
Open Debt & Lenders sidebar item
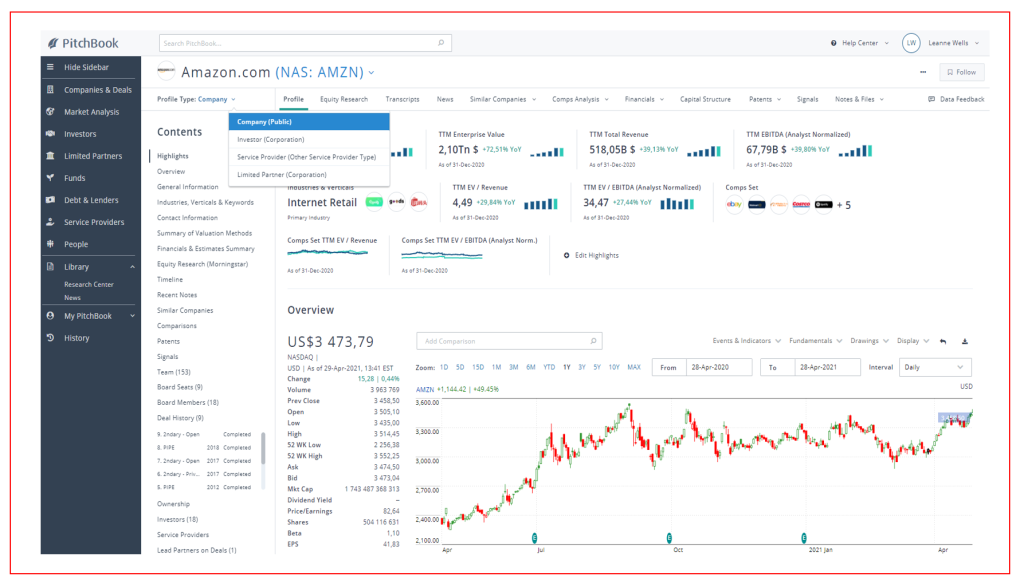coord(91,200)
